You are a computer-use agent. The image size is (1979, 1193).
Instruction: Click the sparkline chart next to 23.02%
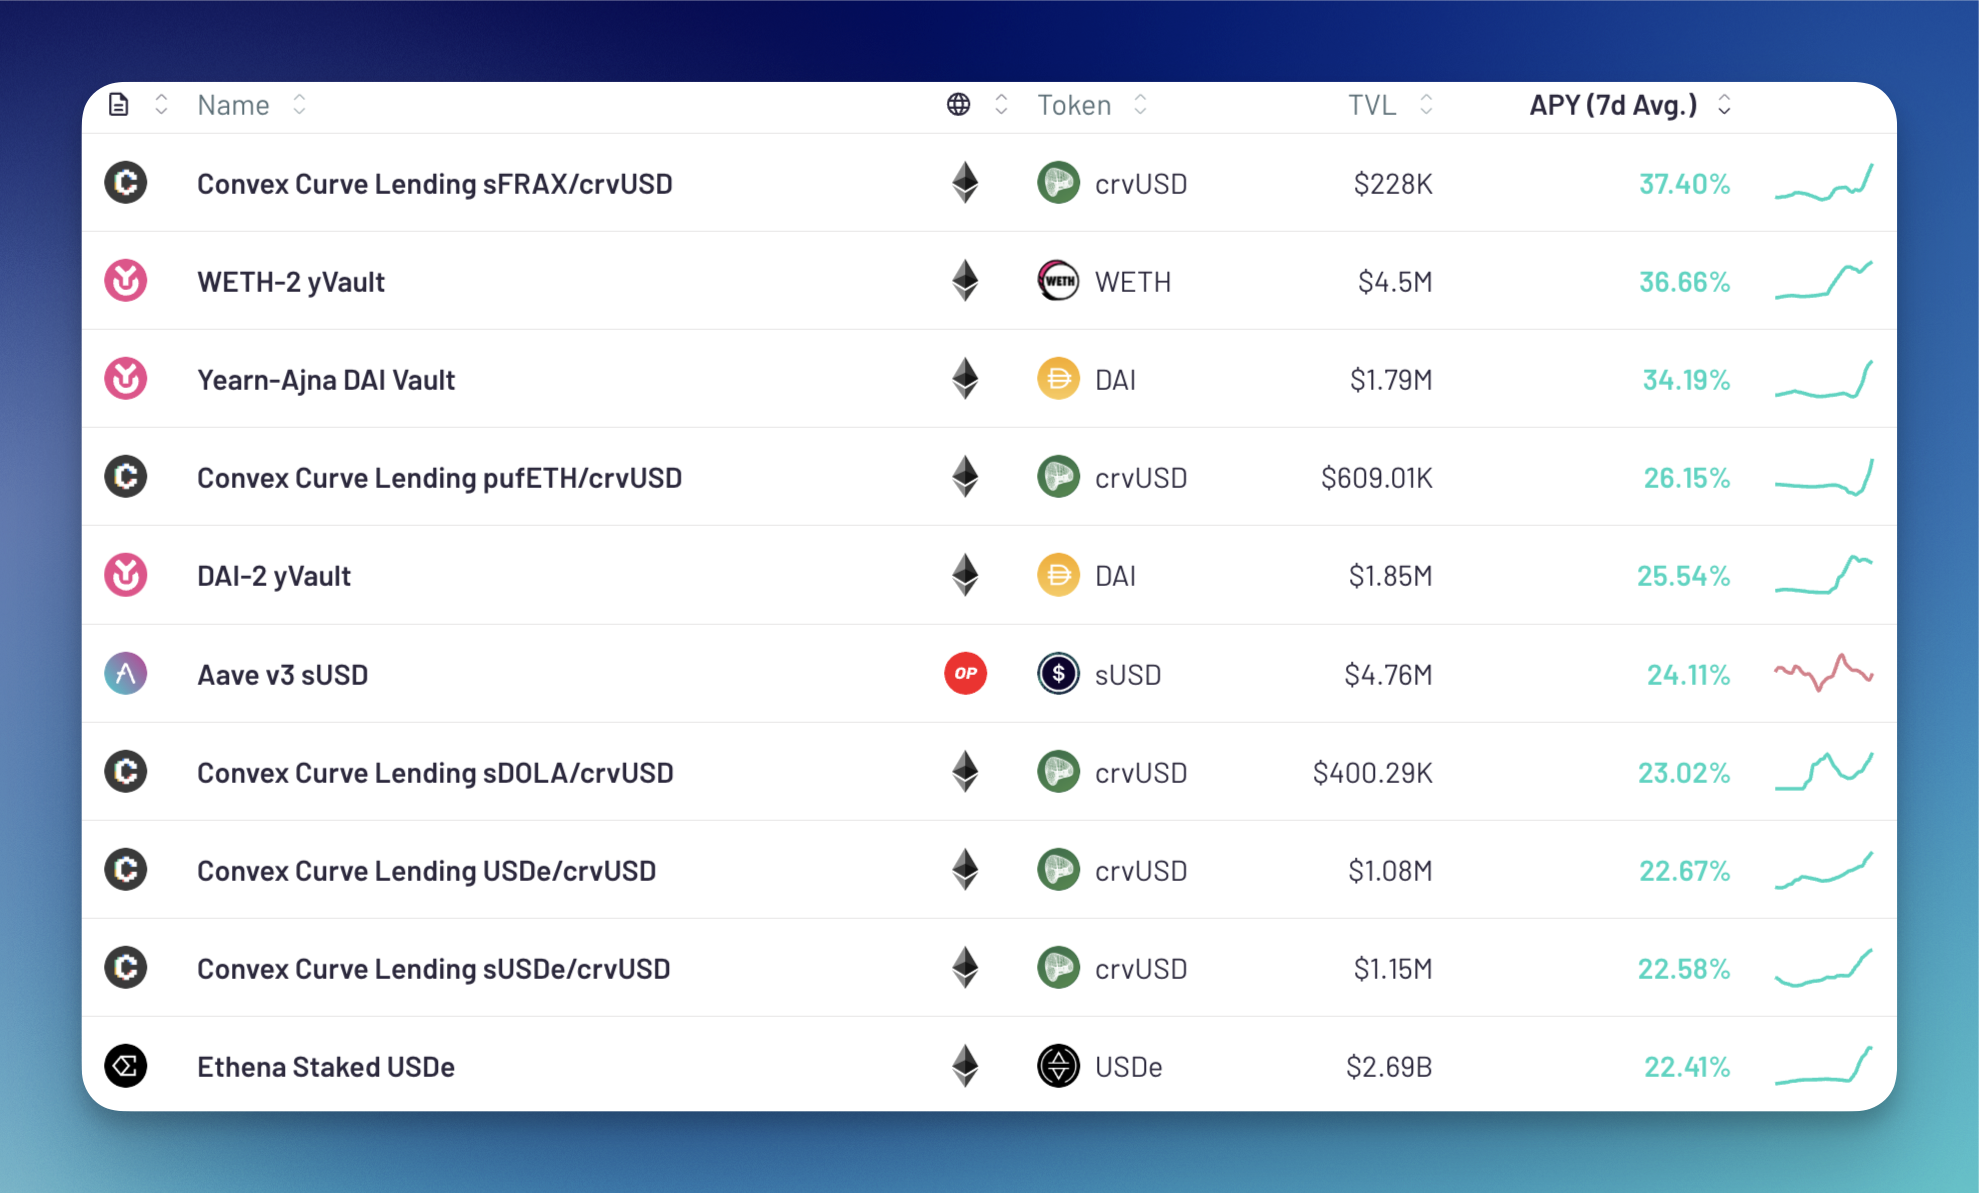pos(1824,771)
